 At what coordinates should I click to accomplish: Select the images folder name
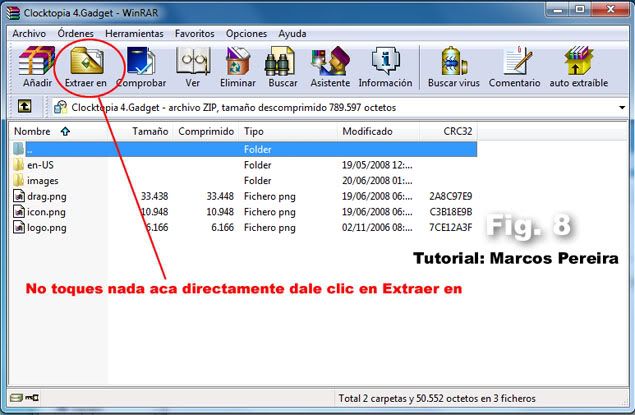[x=43, y=181]
